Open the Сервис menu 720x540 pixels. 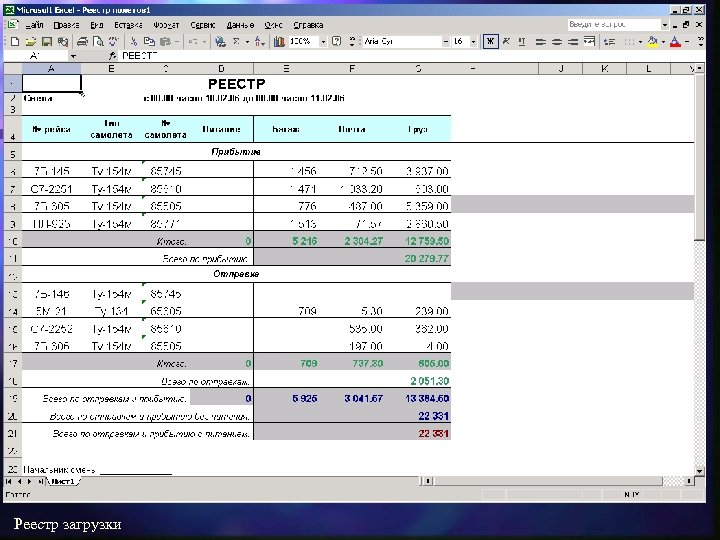click(x=202, y=25)
